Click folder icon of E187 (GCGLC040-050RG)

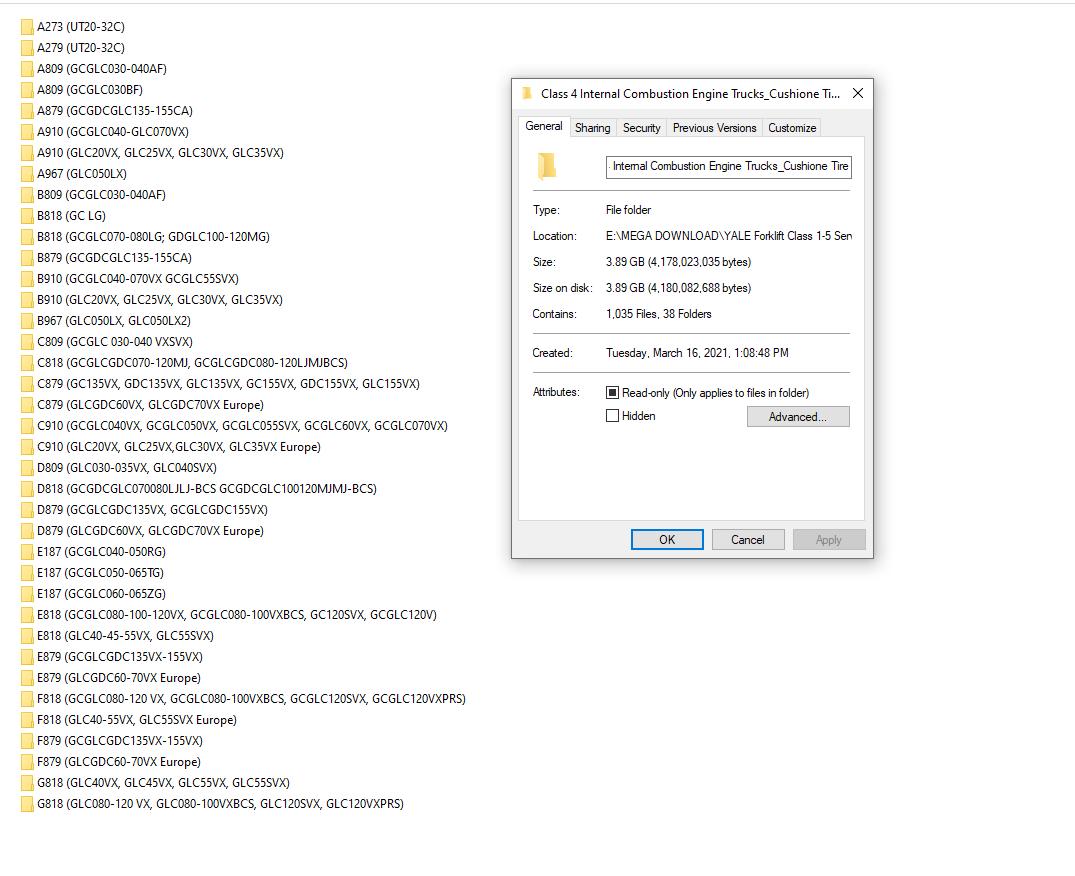27,552
